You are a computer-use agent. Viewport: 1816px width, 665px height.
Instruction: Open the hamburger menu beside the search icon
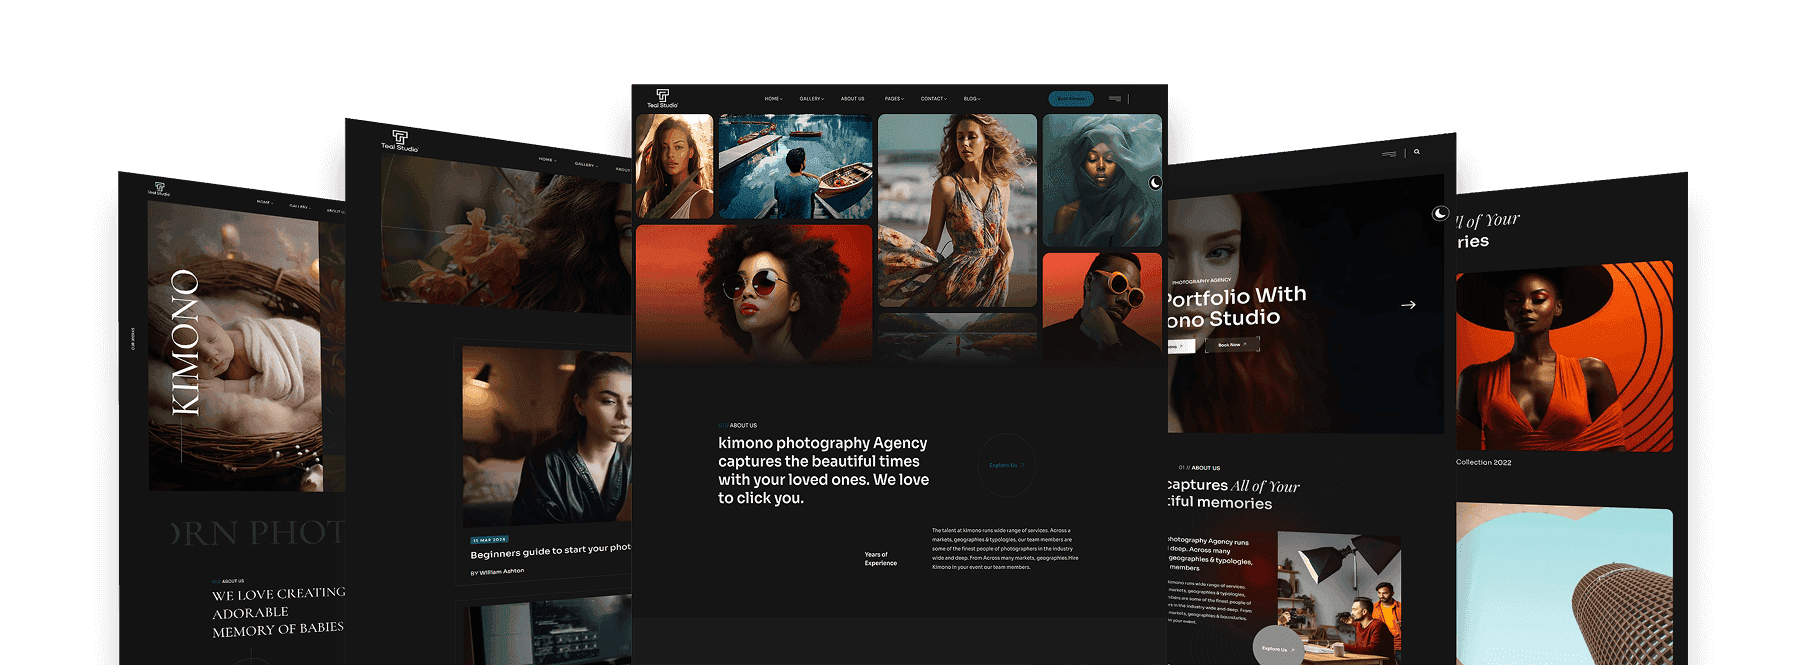click(1389, 154)
